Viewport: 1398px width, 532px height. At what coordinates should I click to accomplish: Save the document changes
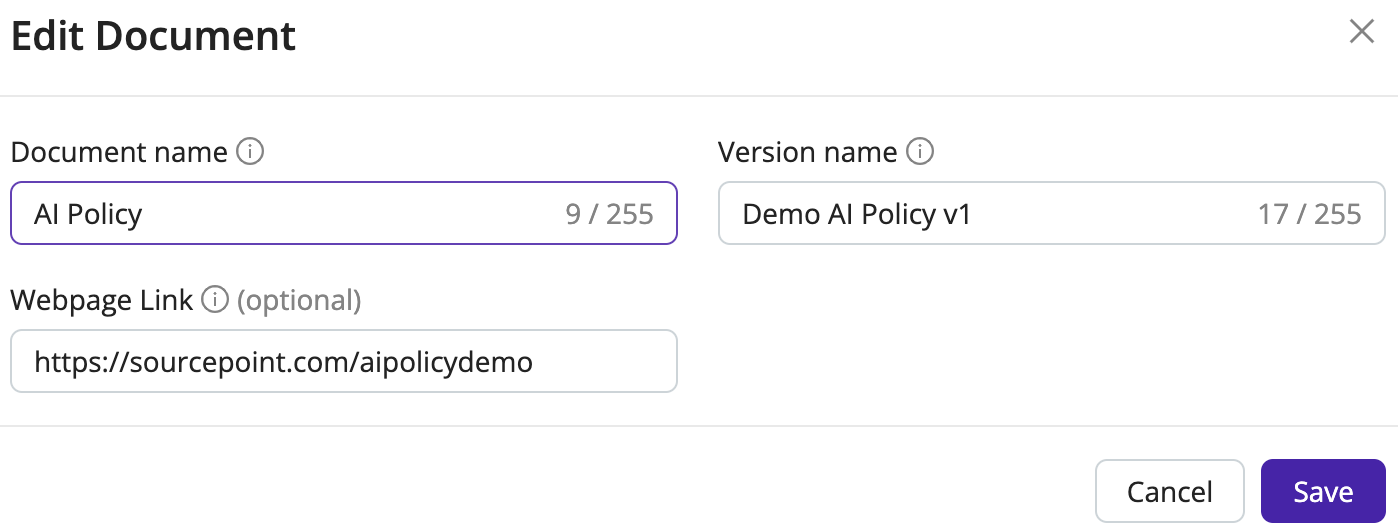(1323, 491)
